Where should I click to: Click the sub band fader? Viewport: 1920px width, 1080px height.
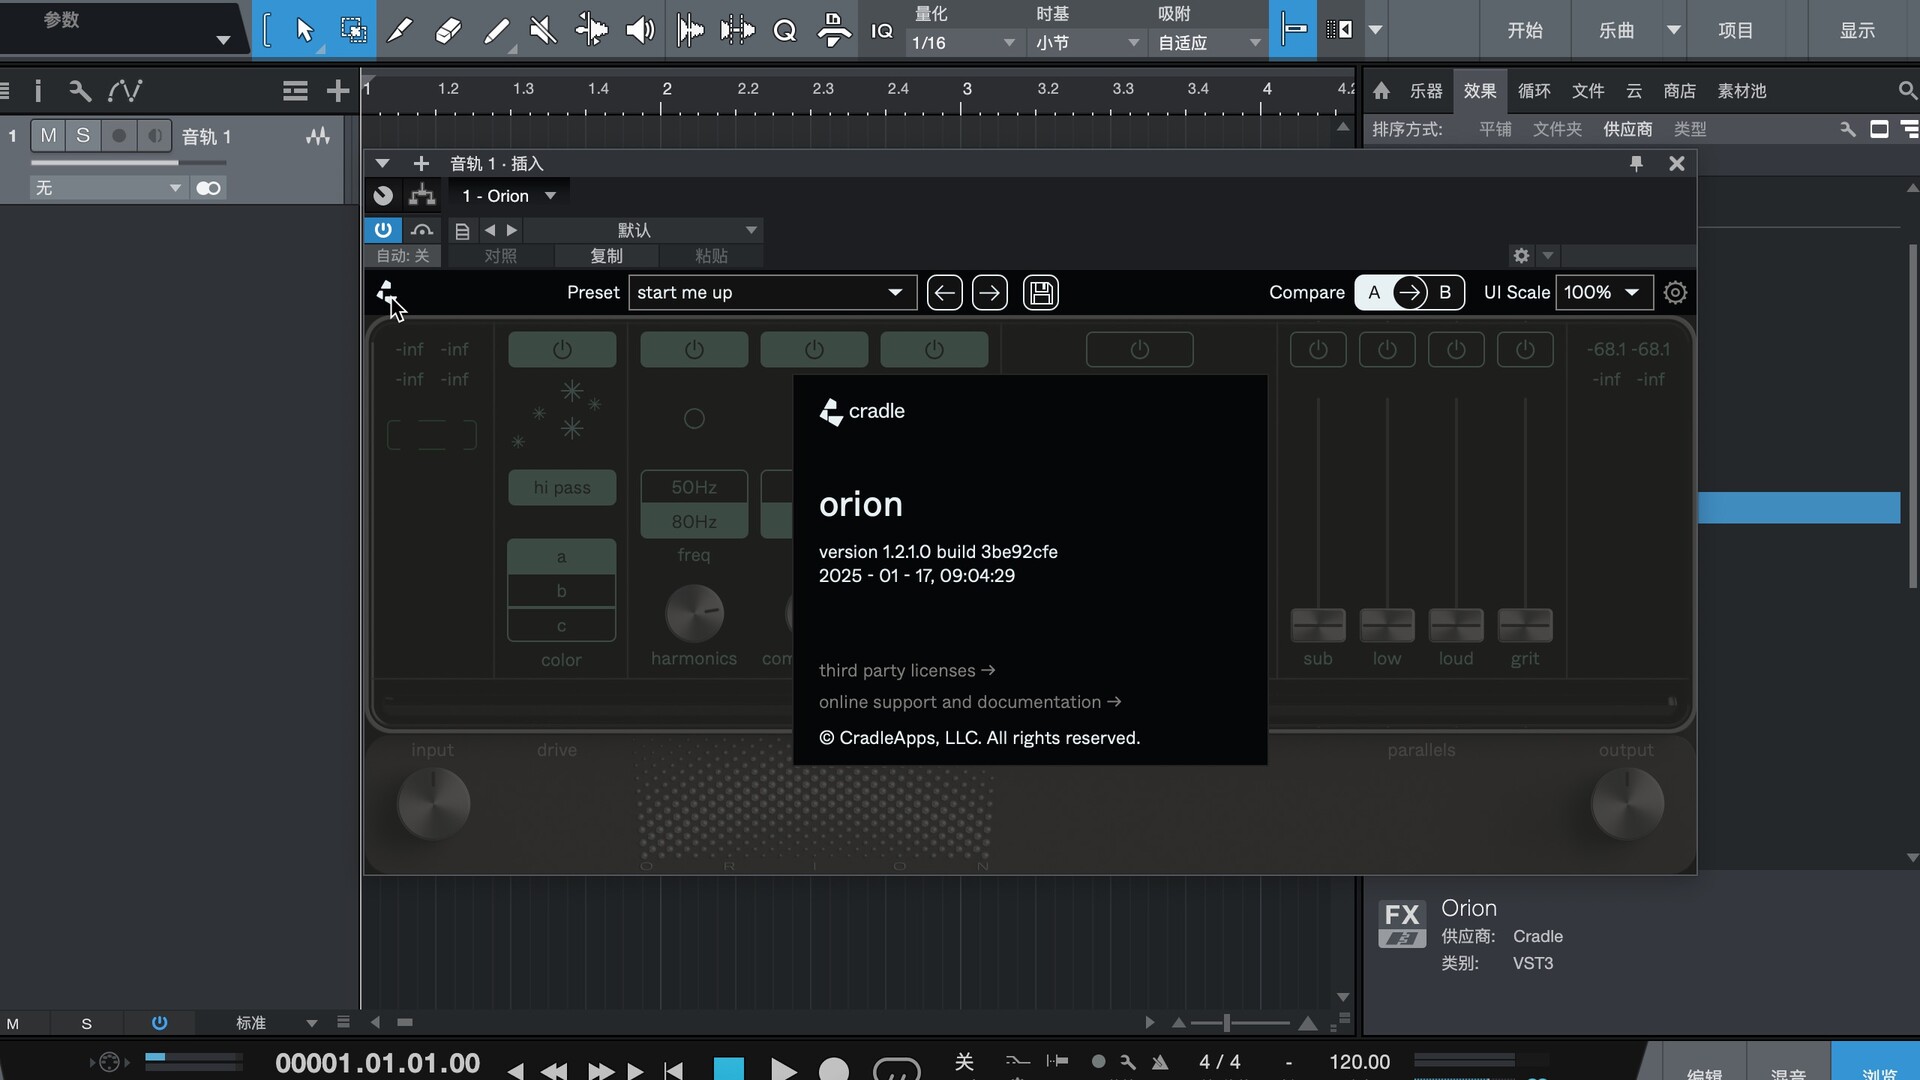click(1318, 625)
